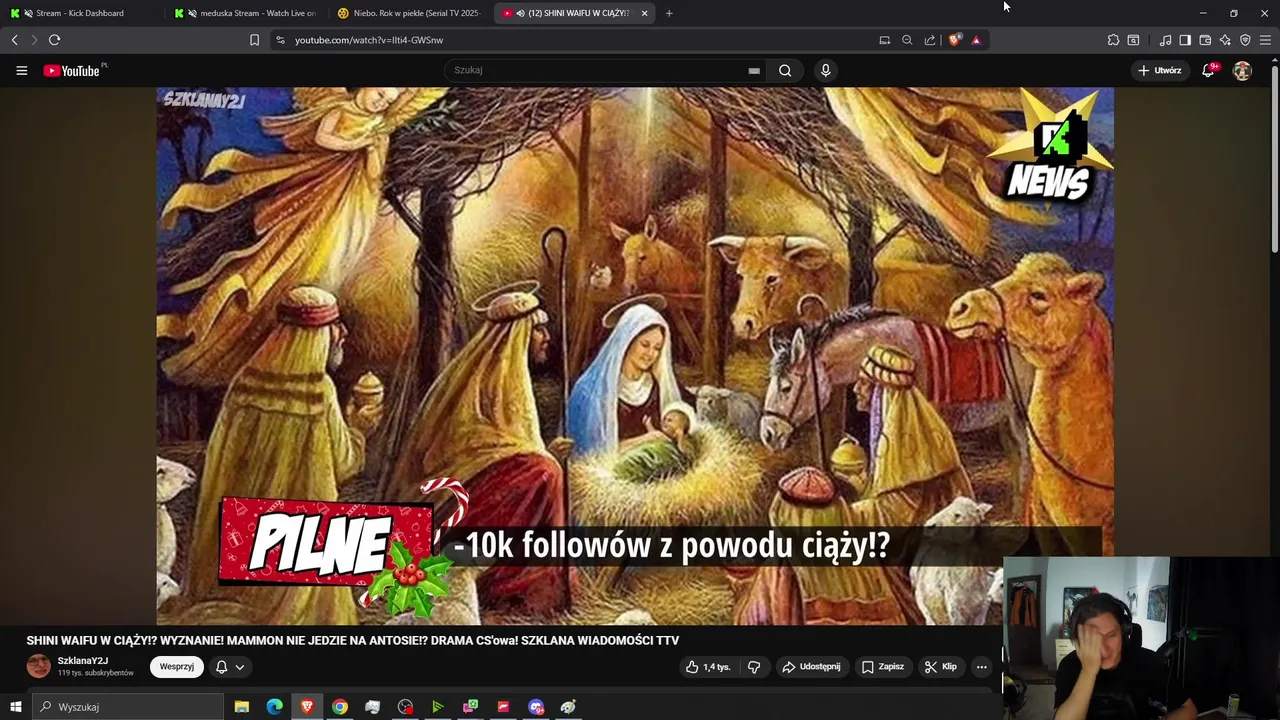Screen dimensions: 1280x720
Task: Open Brave Rewards triangle icon
Action: pyautogui.click(x=976, y=40)
